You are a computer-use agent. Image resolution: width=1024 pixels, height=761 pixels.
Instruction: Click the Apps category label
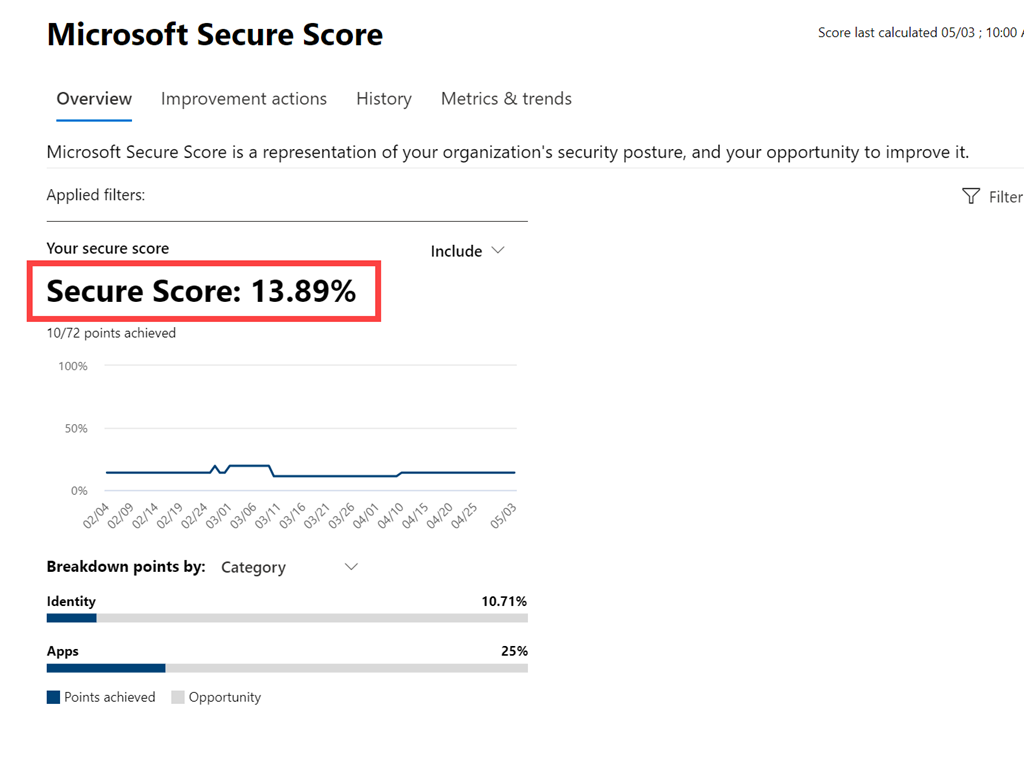(x=63, y=651)
